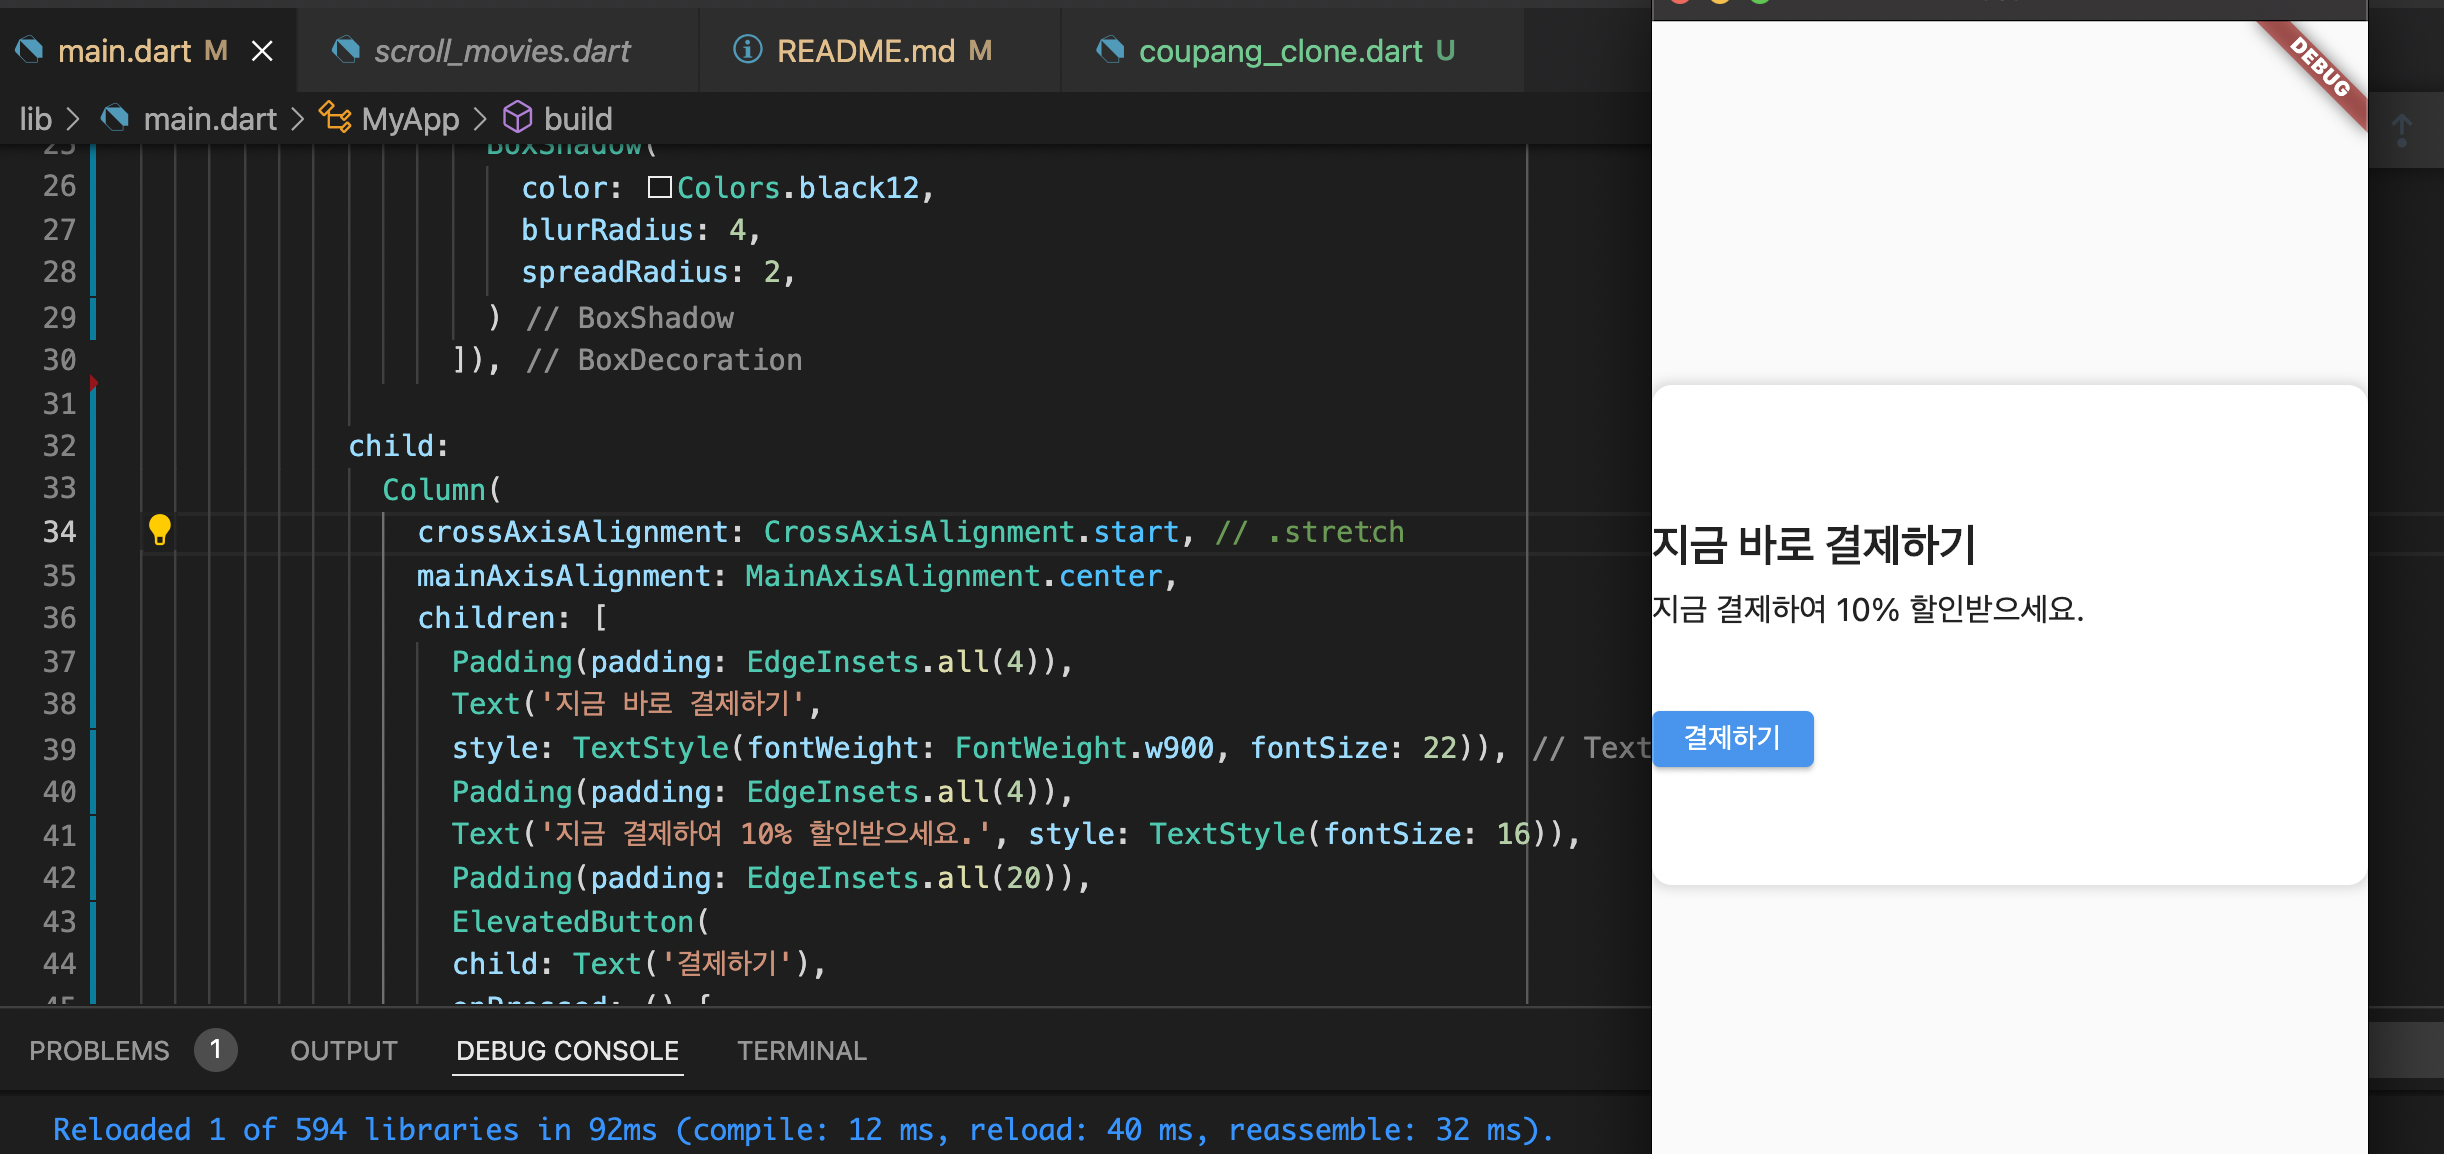The image size is (2444, 1154).
Task: Click the build method cube icon in breadcrumb
Action: (517, 118)
